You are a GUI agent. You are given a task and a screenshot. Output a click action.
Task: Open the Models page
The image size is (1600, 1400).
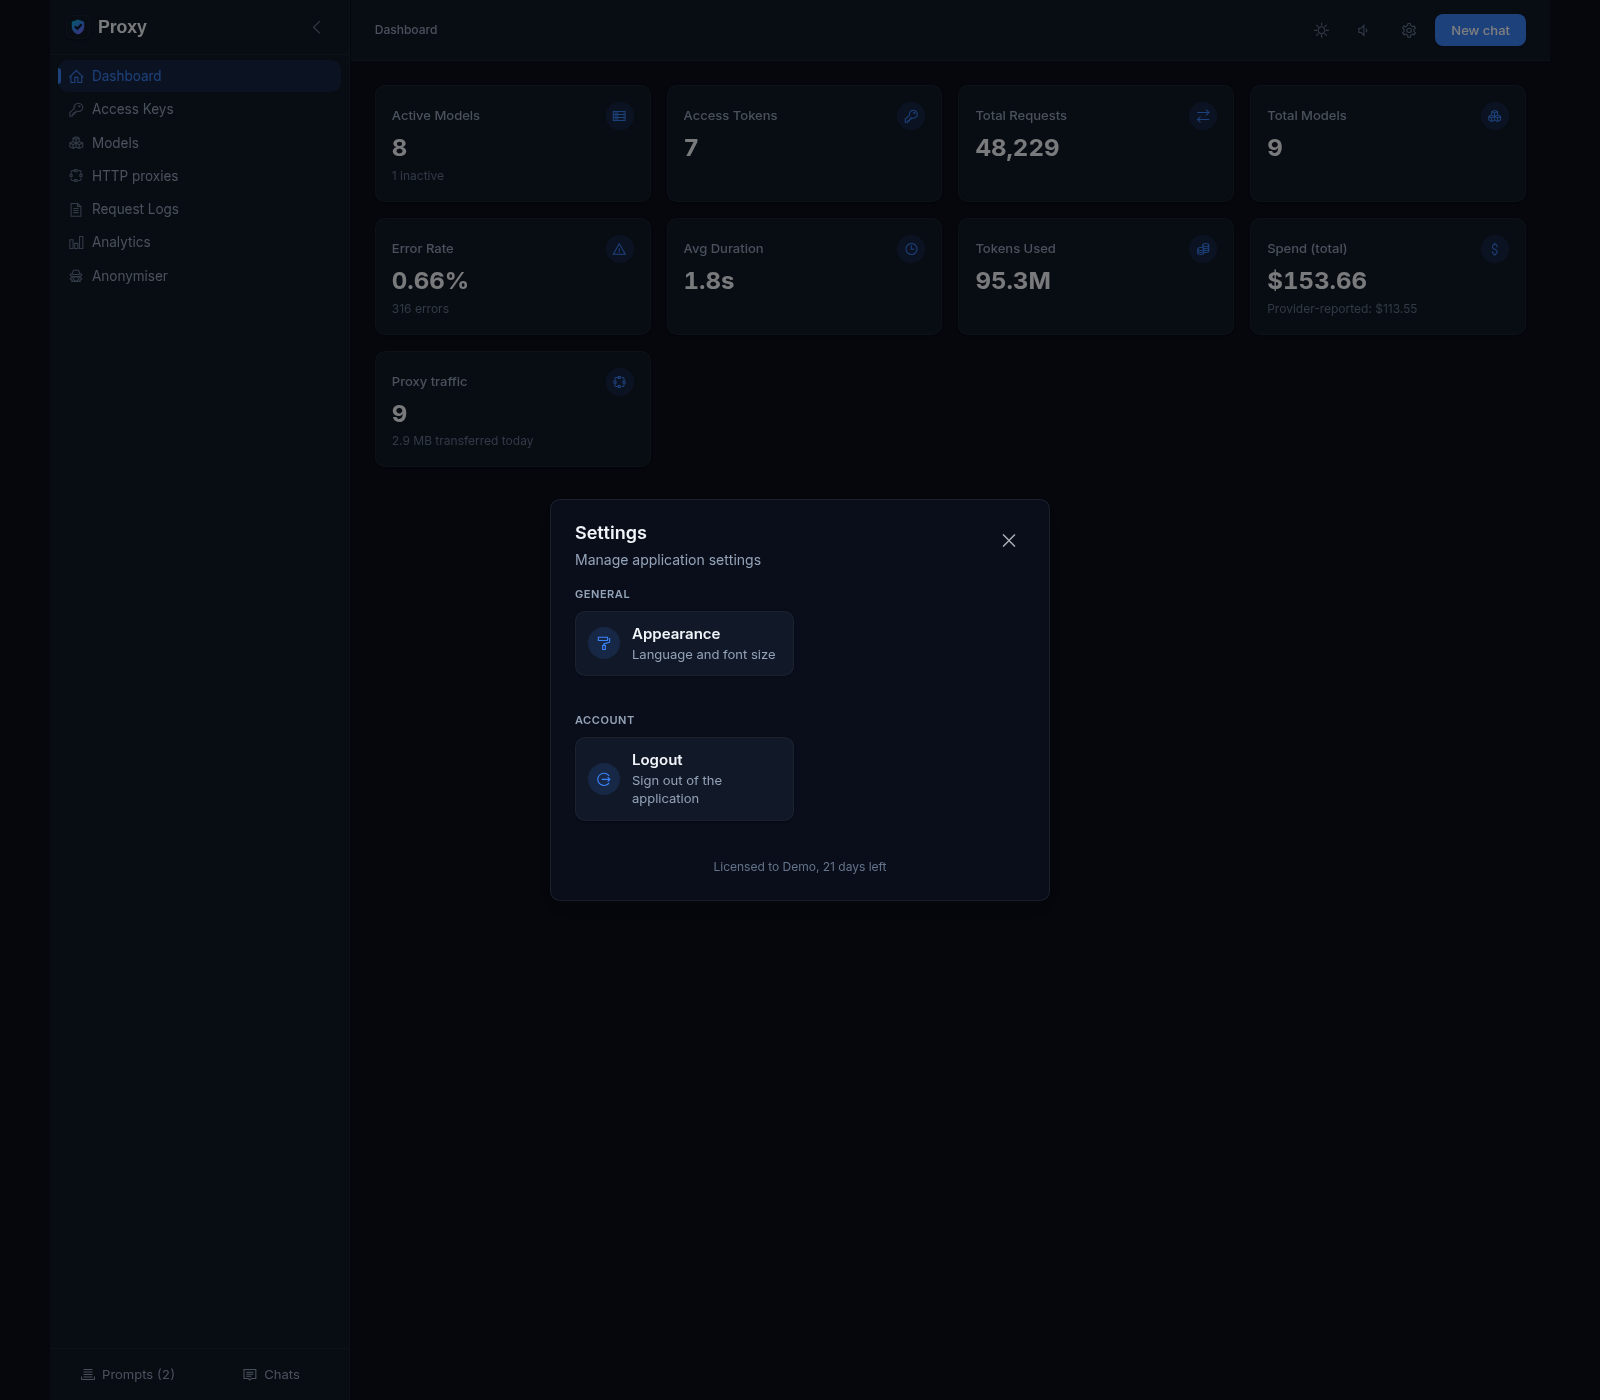199,143
